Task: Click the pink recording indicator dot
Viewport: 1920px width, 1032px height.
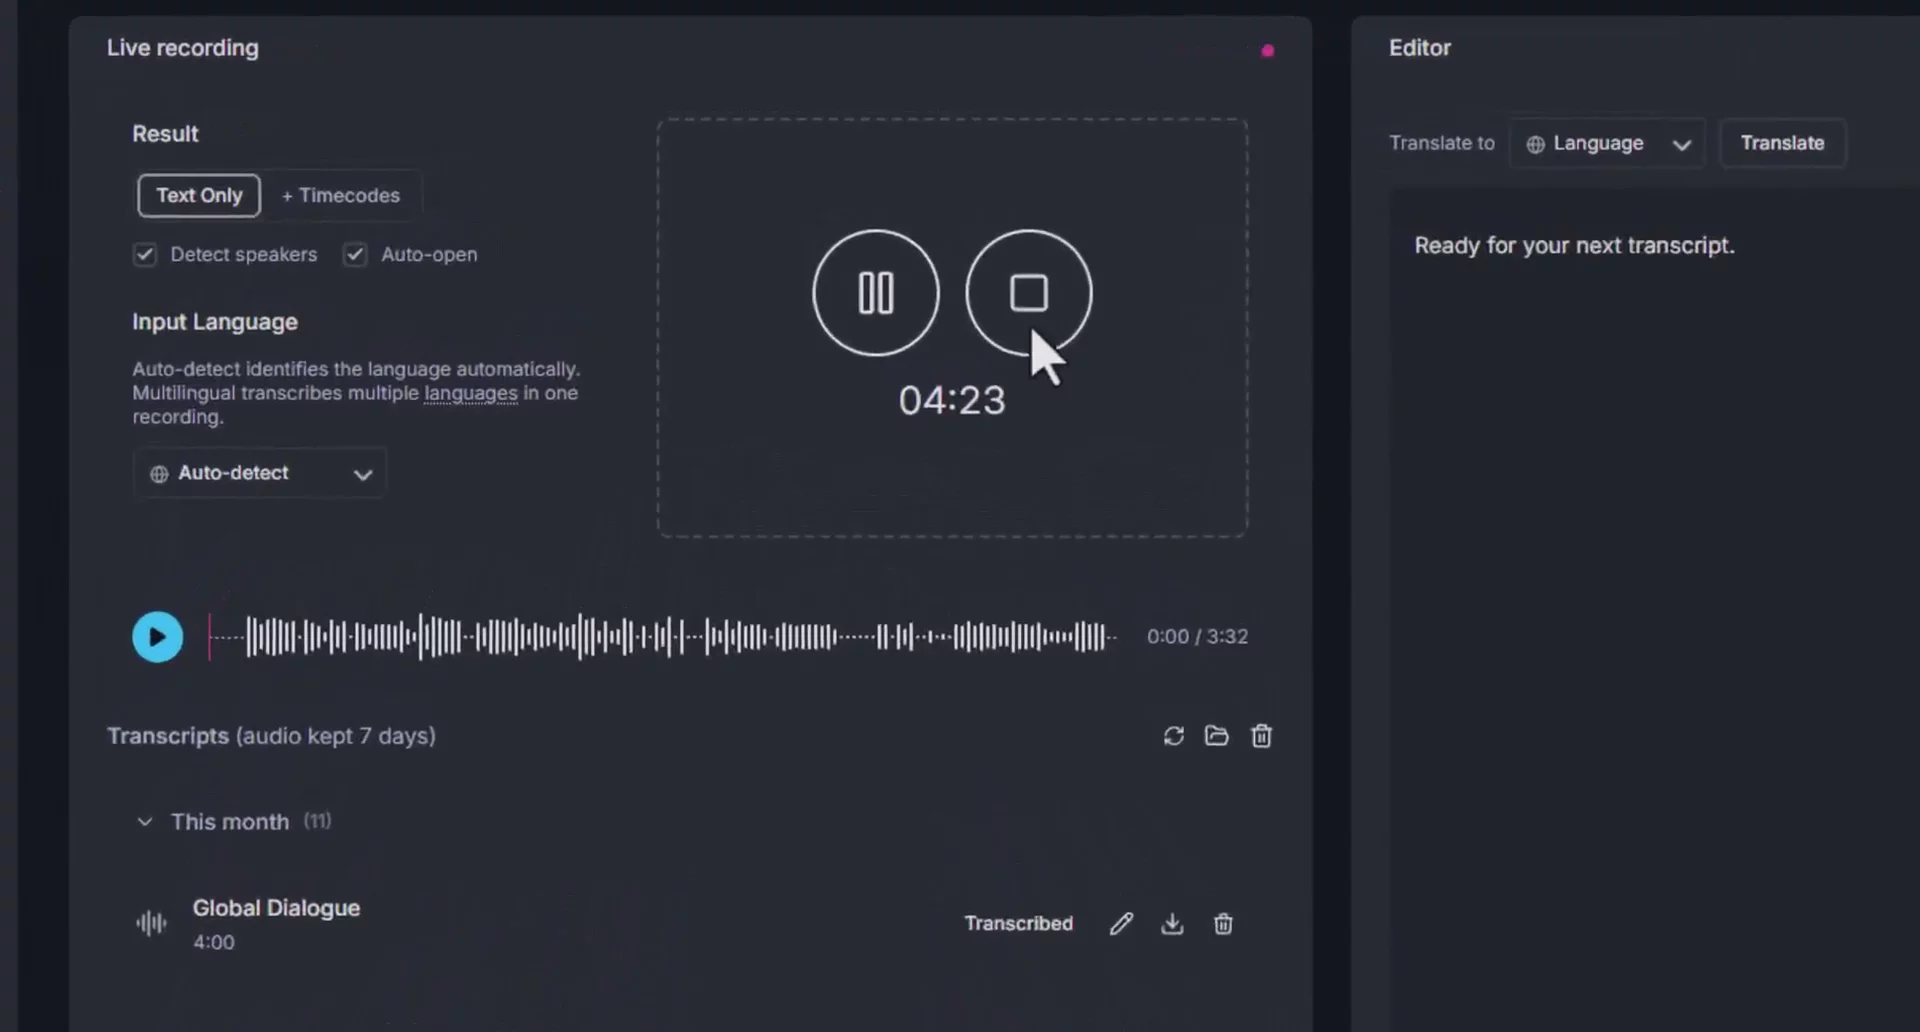Action: click(1267, 50)
